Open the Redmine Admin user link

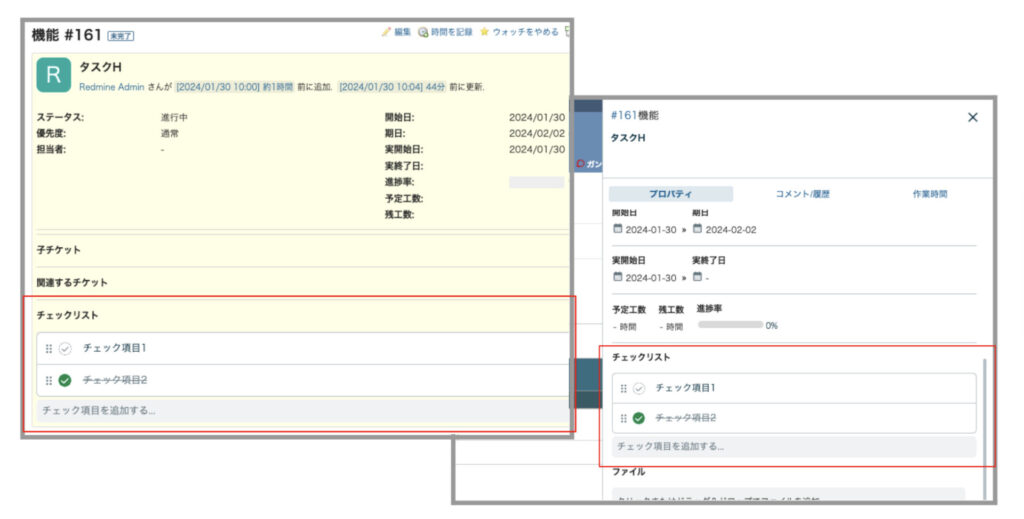112,87
